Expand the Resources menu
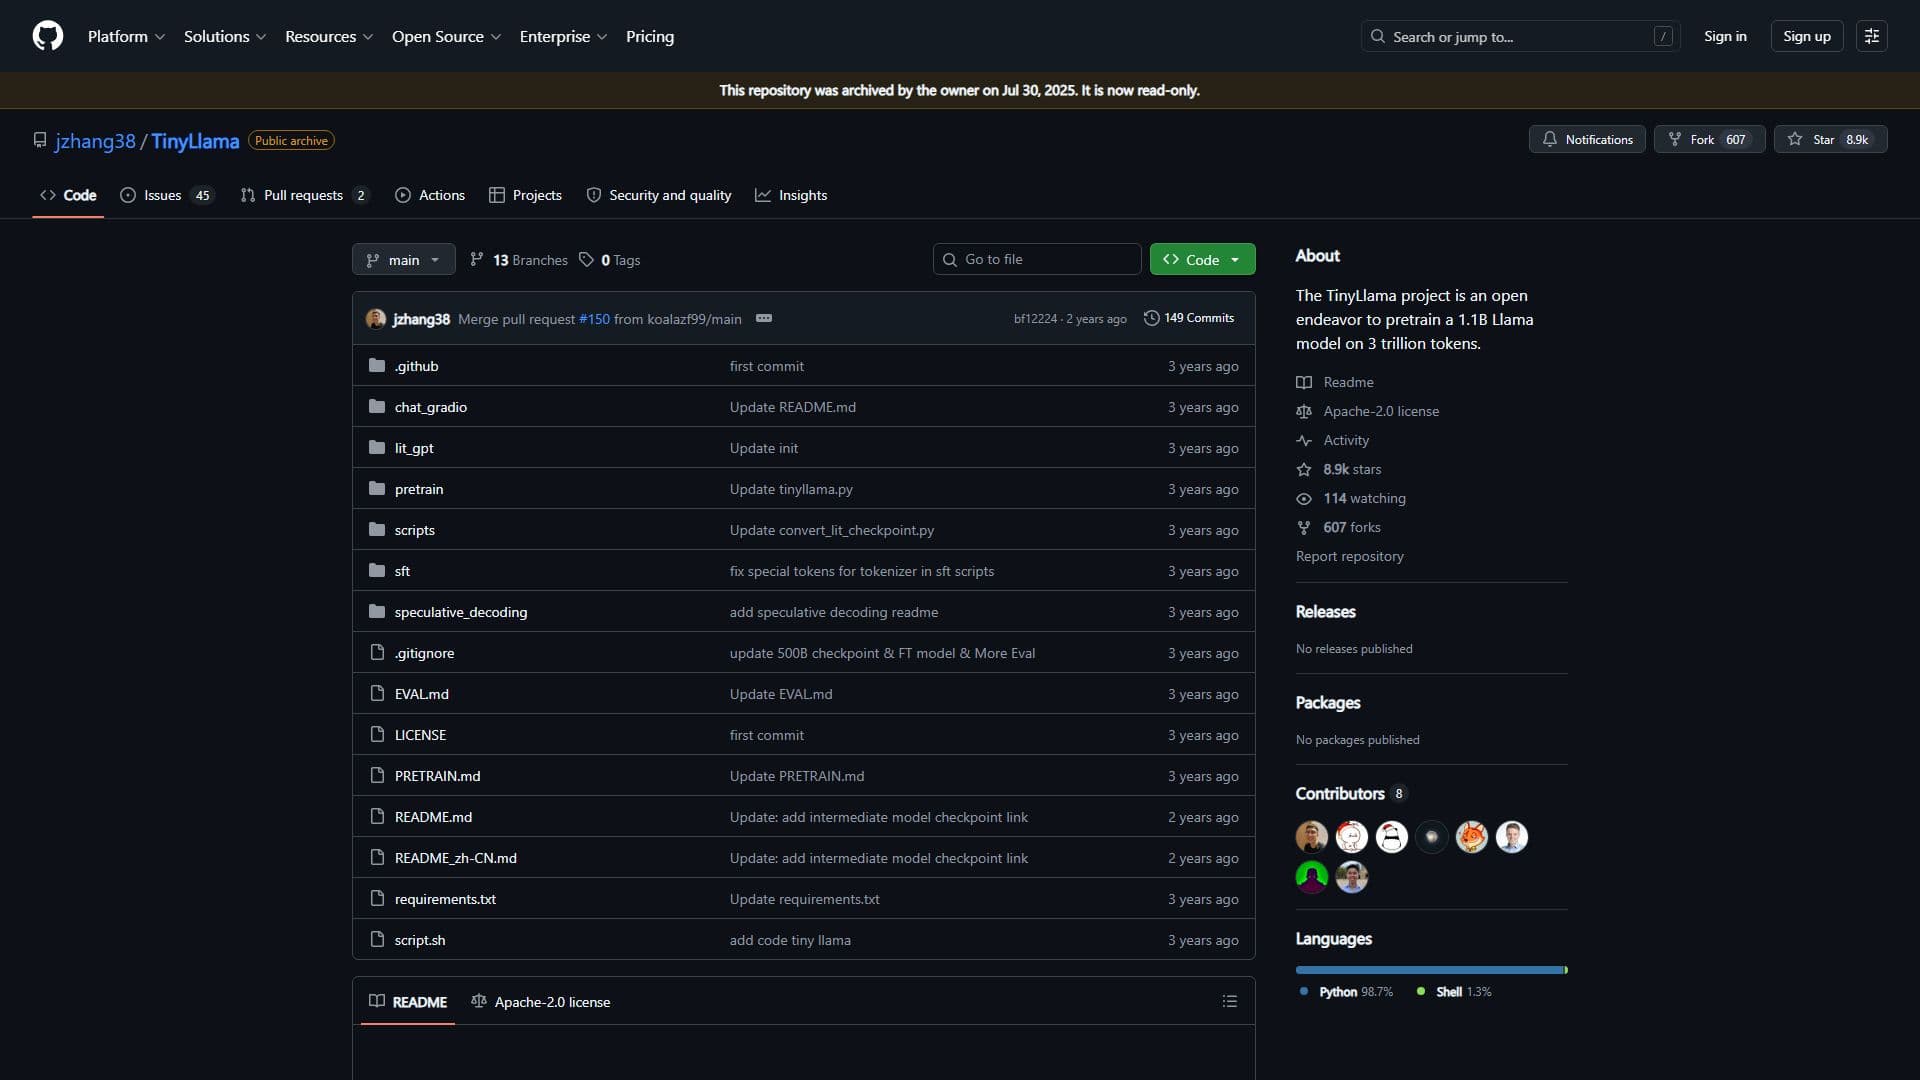 [329, 36]
